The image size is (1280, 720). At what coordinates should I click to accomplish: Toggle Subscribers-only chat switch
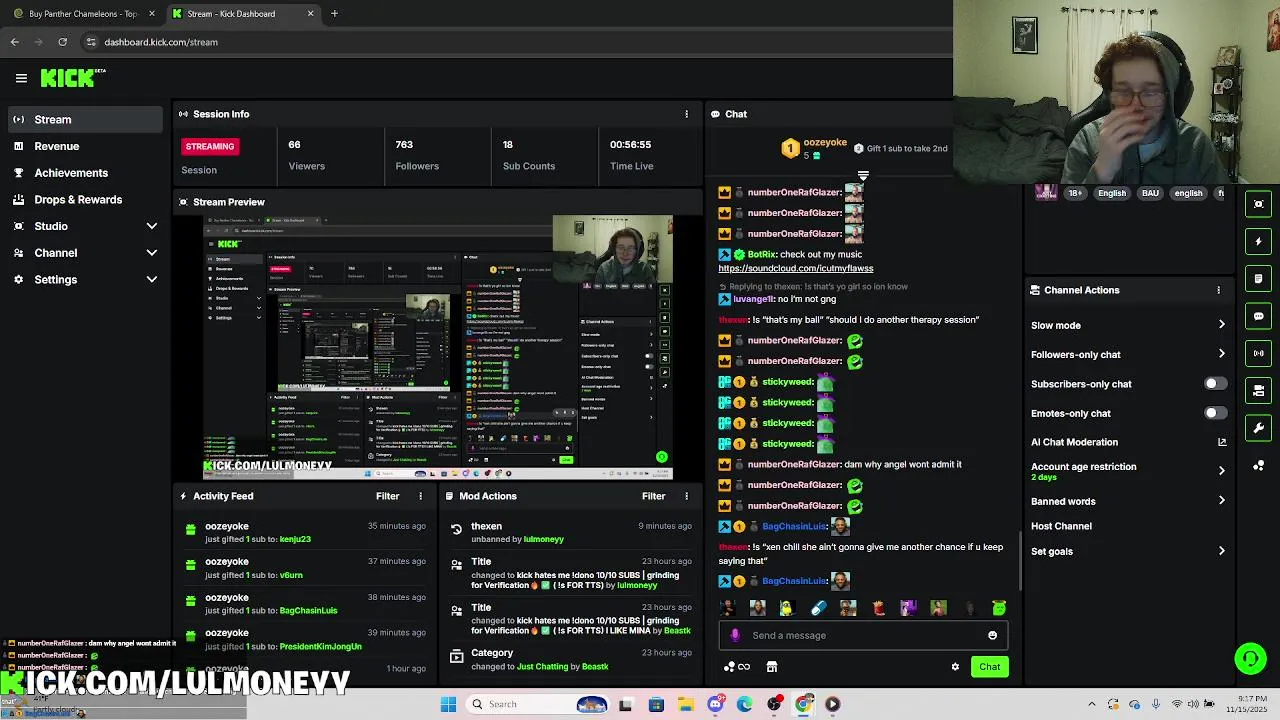(1215, 384)
